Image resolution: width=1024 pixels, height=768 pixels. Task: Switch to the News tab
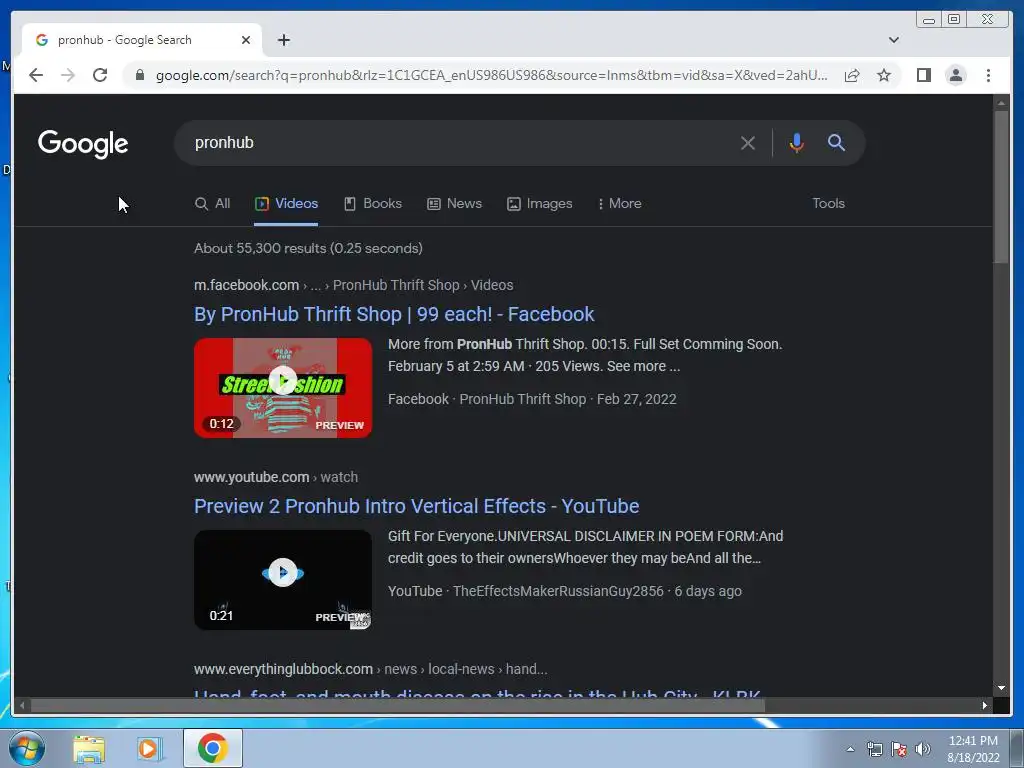click(x=455, y=203)
